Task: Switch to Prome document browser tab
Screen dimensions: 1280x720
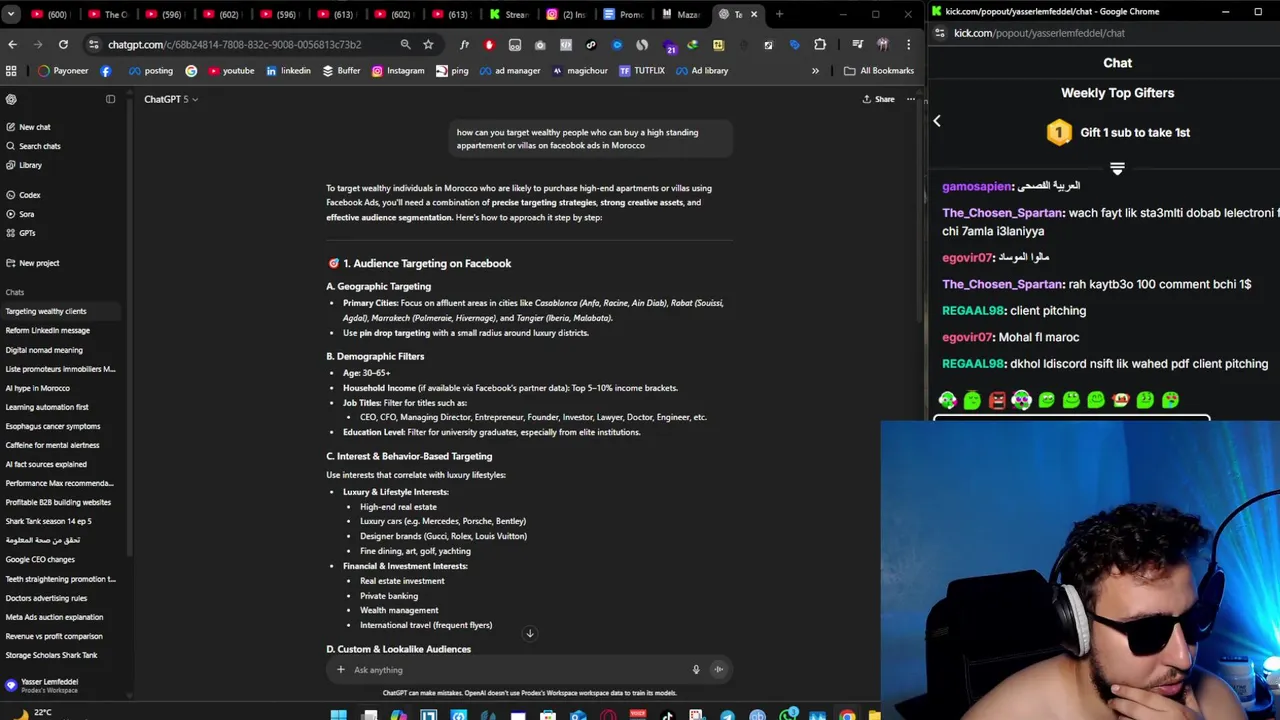Action: click(x=624, y=14)
